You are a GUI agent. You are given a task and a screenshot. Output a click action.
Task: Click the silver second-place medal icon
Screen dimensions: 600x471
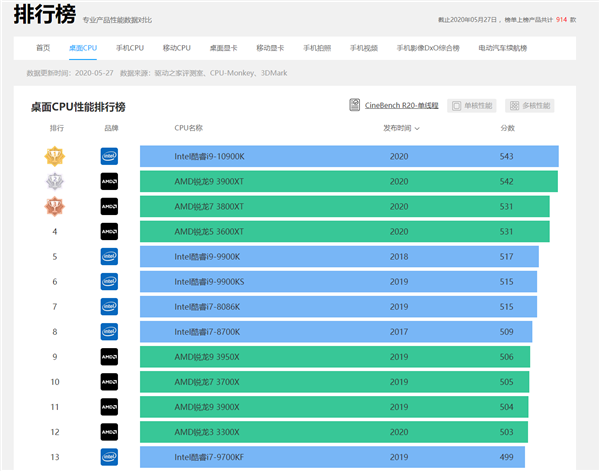tap(55, 181)
